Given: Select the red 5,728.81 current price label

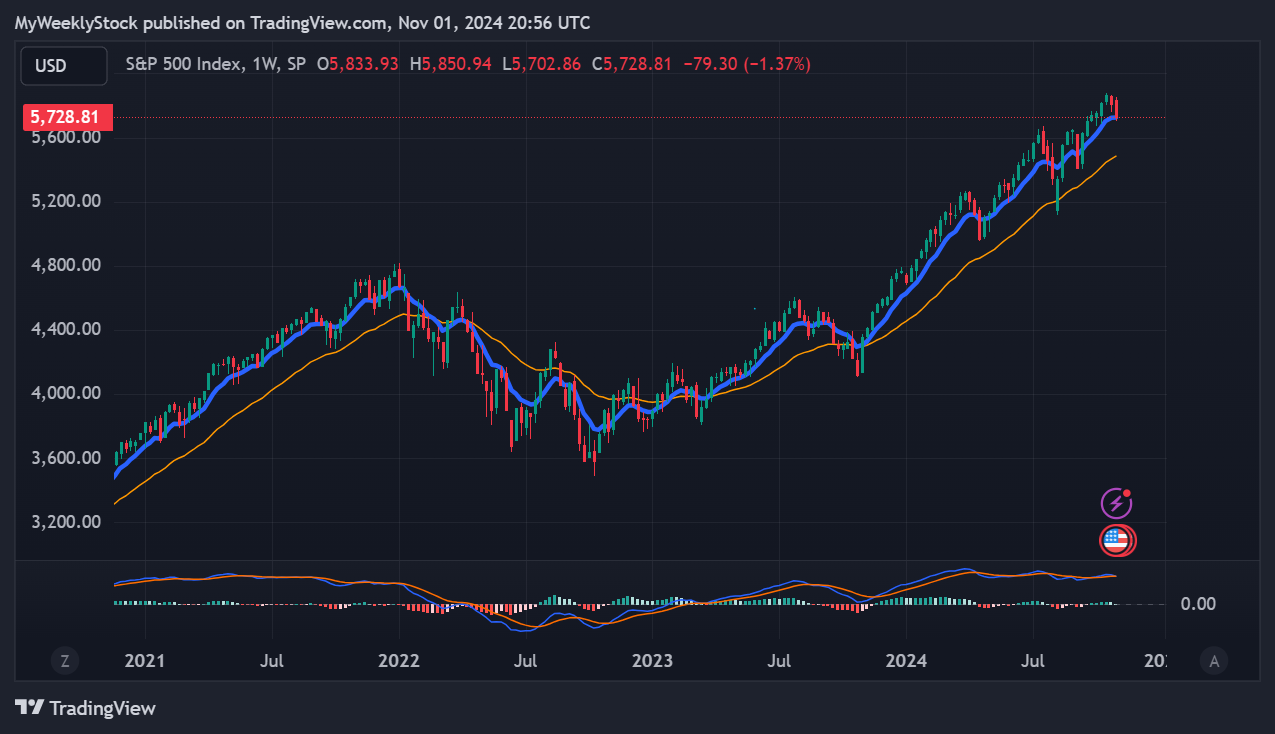Looking at the screenshot, I should 66,117.
